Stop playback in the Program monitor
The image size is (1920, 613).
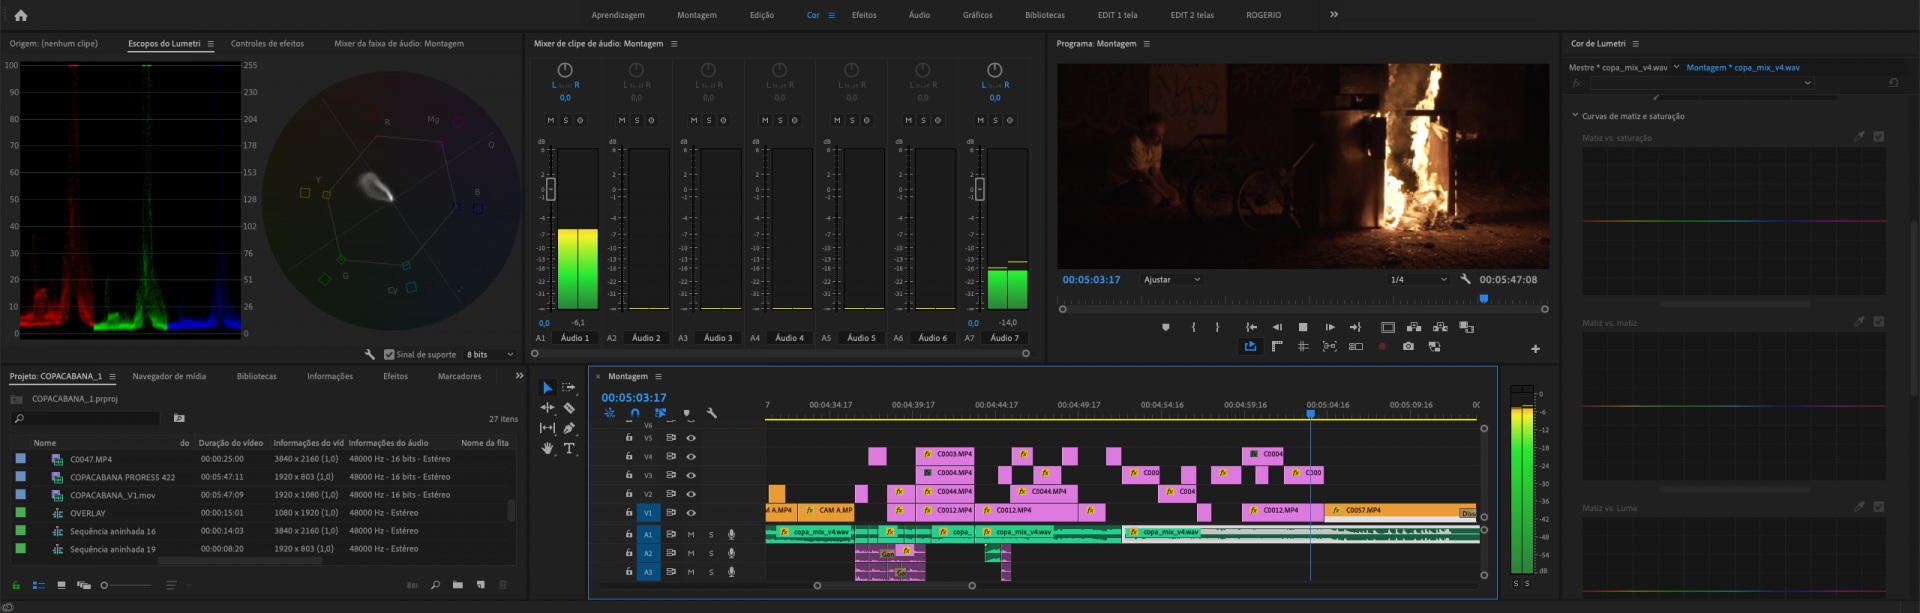[x=1303, y=327]
